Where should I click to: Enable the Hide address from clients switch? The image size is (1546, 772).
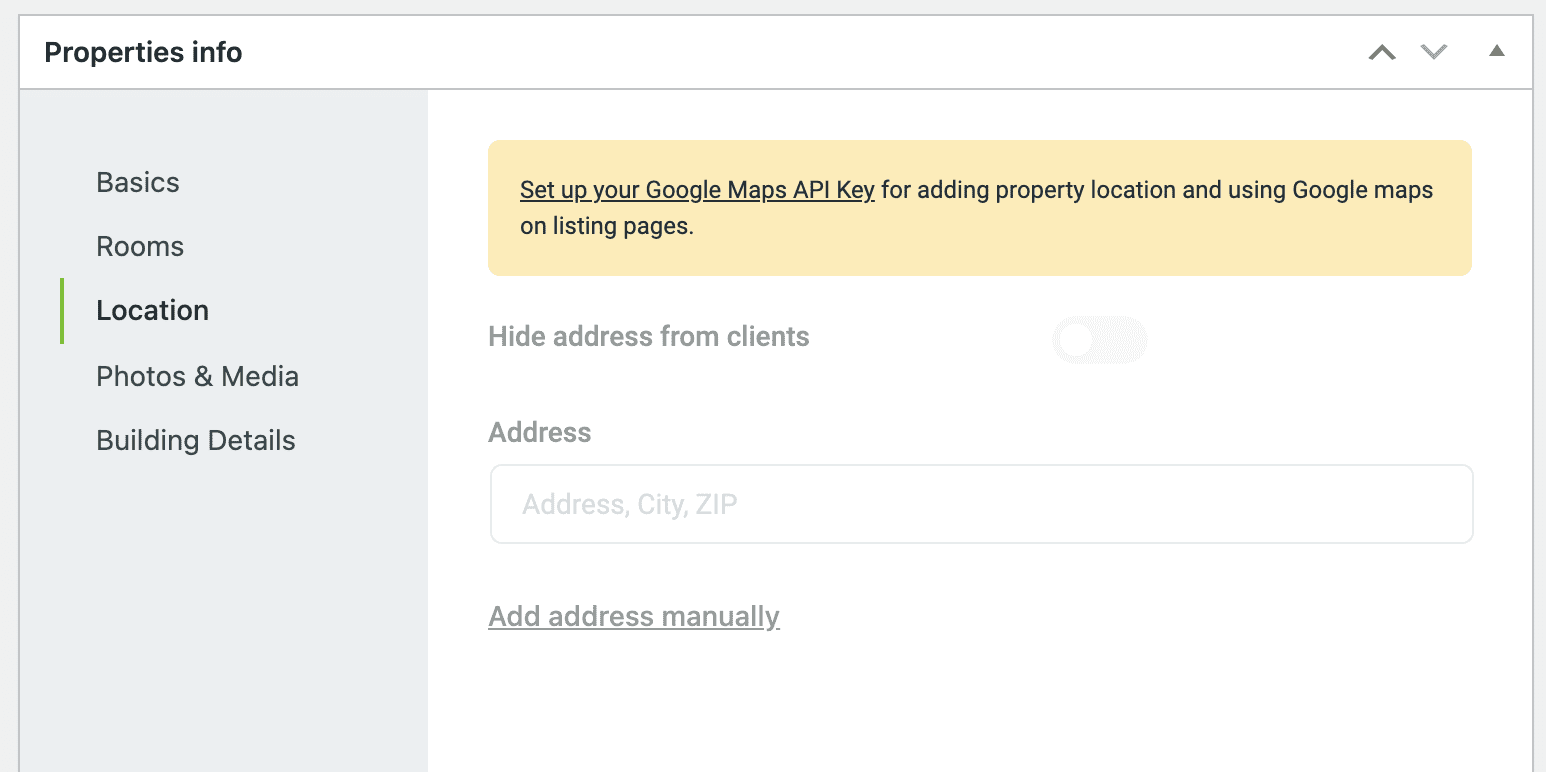(1099, 340)
